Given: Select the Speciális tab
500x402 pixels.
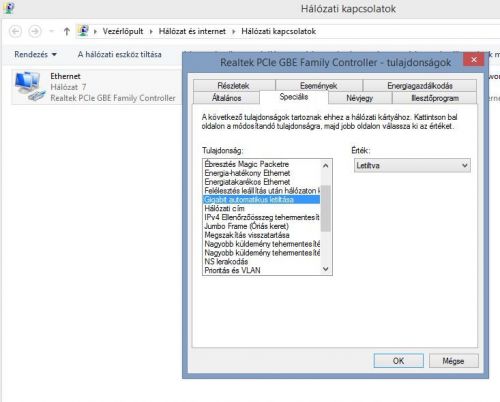Looking at the screenshot, I should (294, 97).
